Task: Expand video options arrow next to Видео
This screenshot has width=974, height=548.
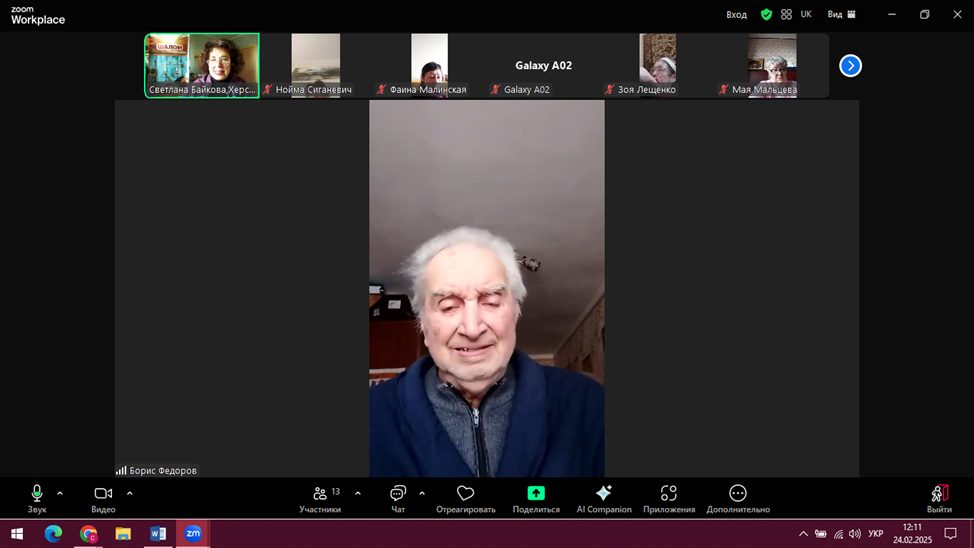Action: [x=129, y=493]
